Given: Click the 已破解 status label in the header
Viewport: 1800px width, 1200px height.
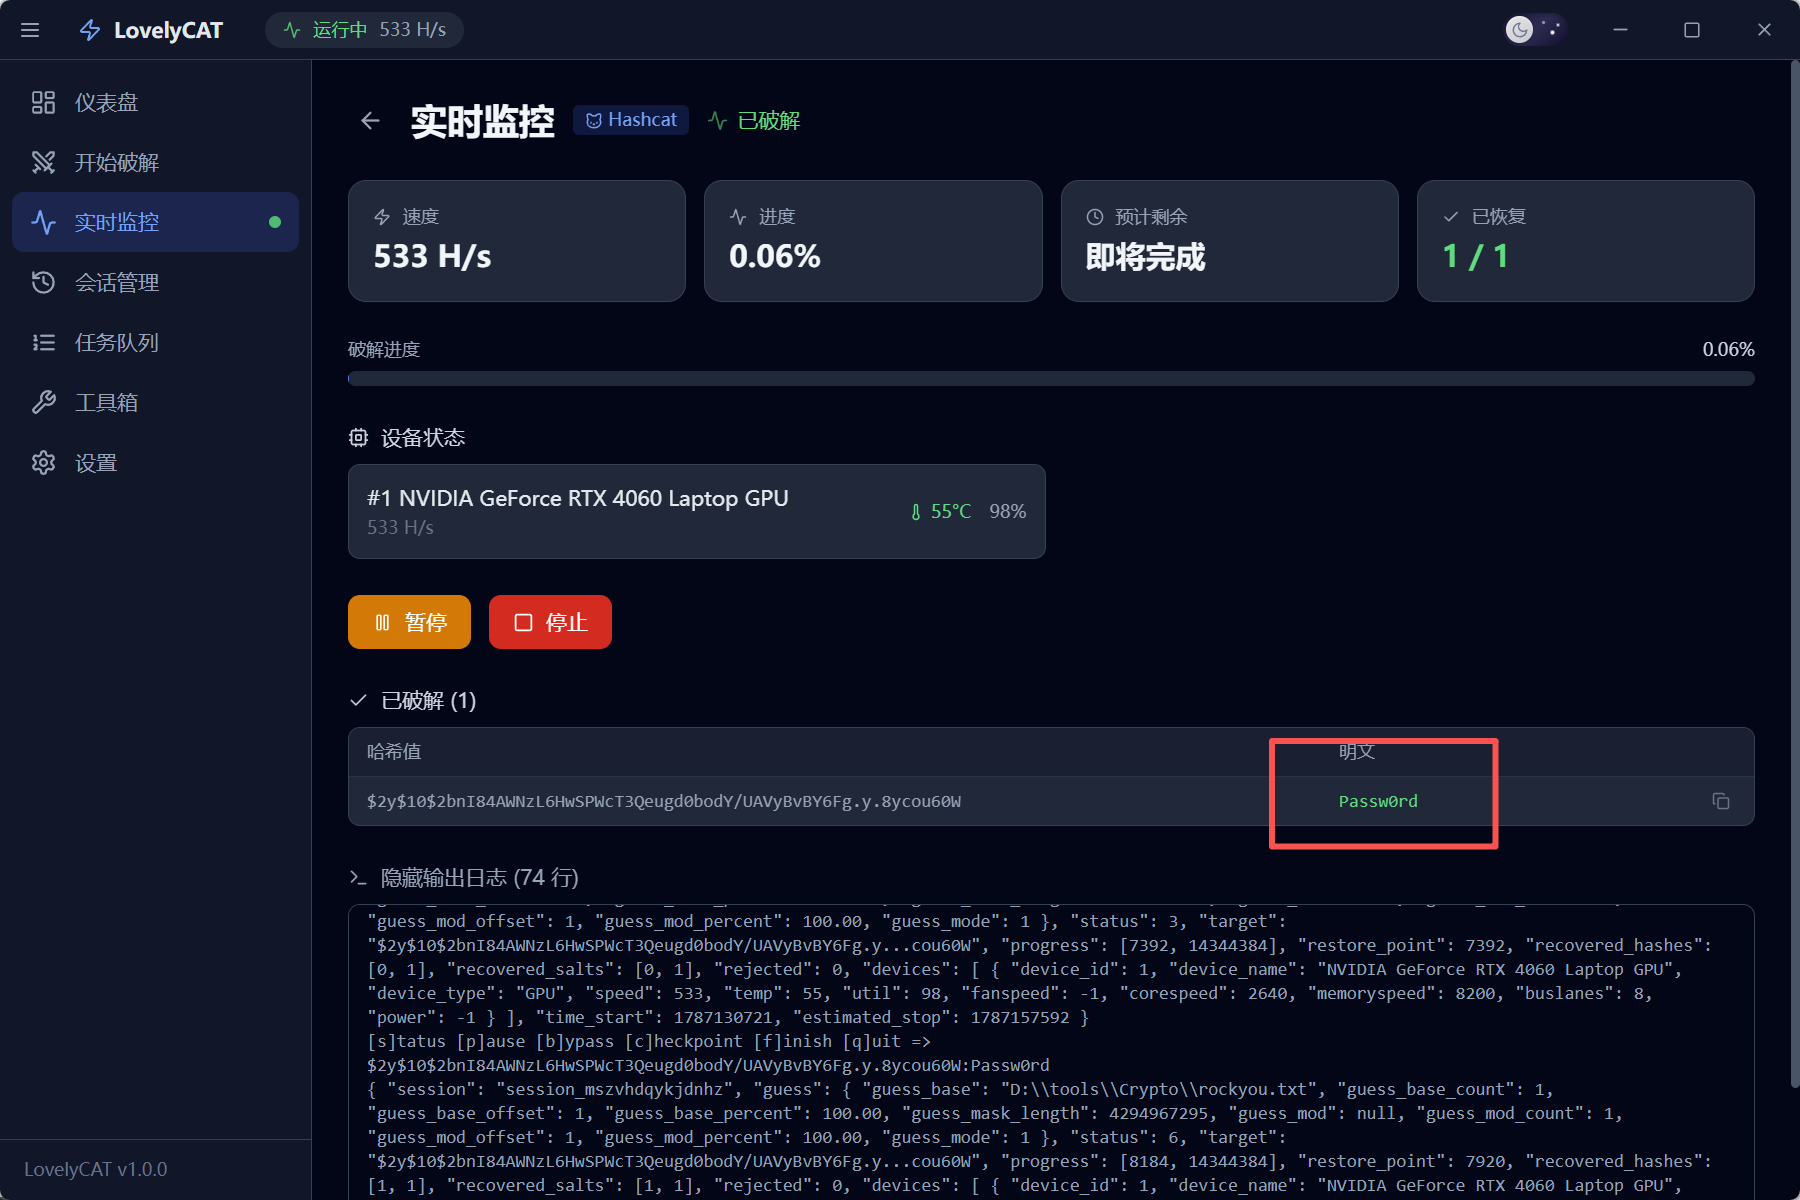Looking at the screenshot, I should (754, 121).
